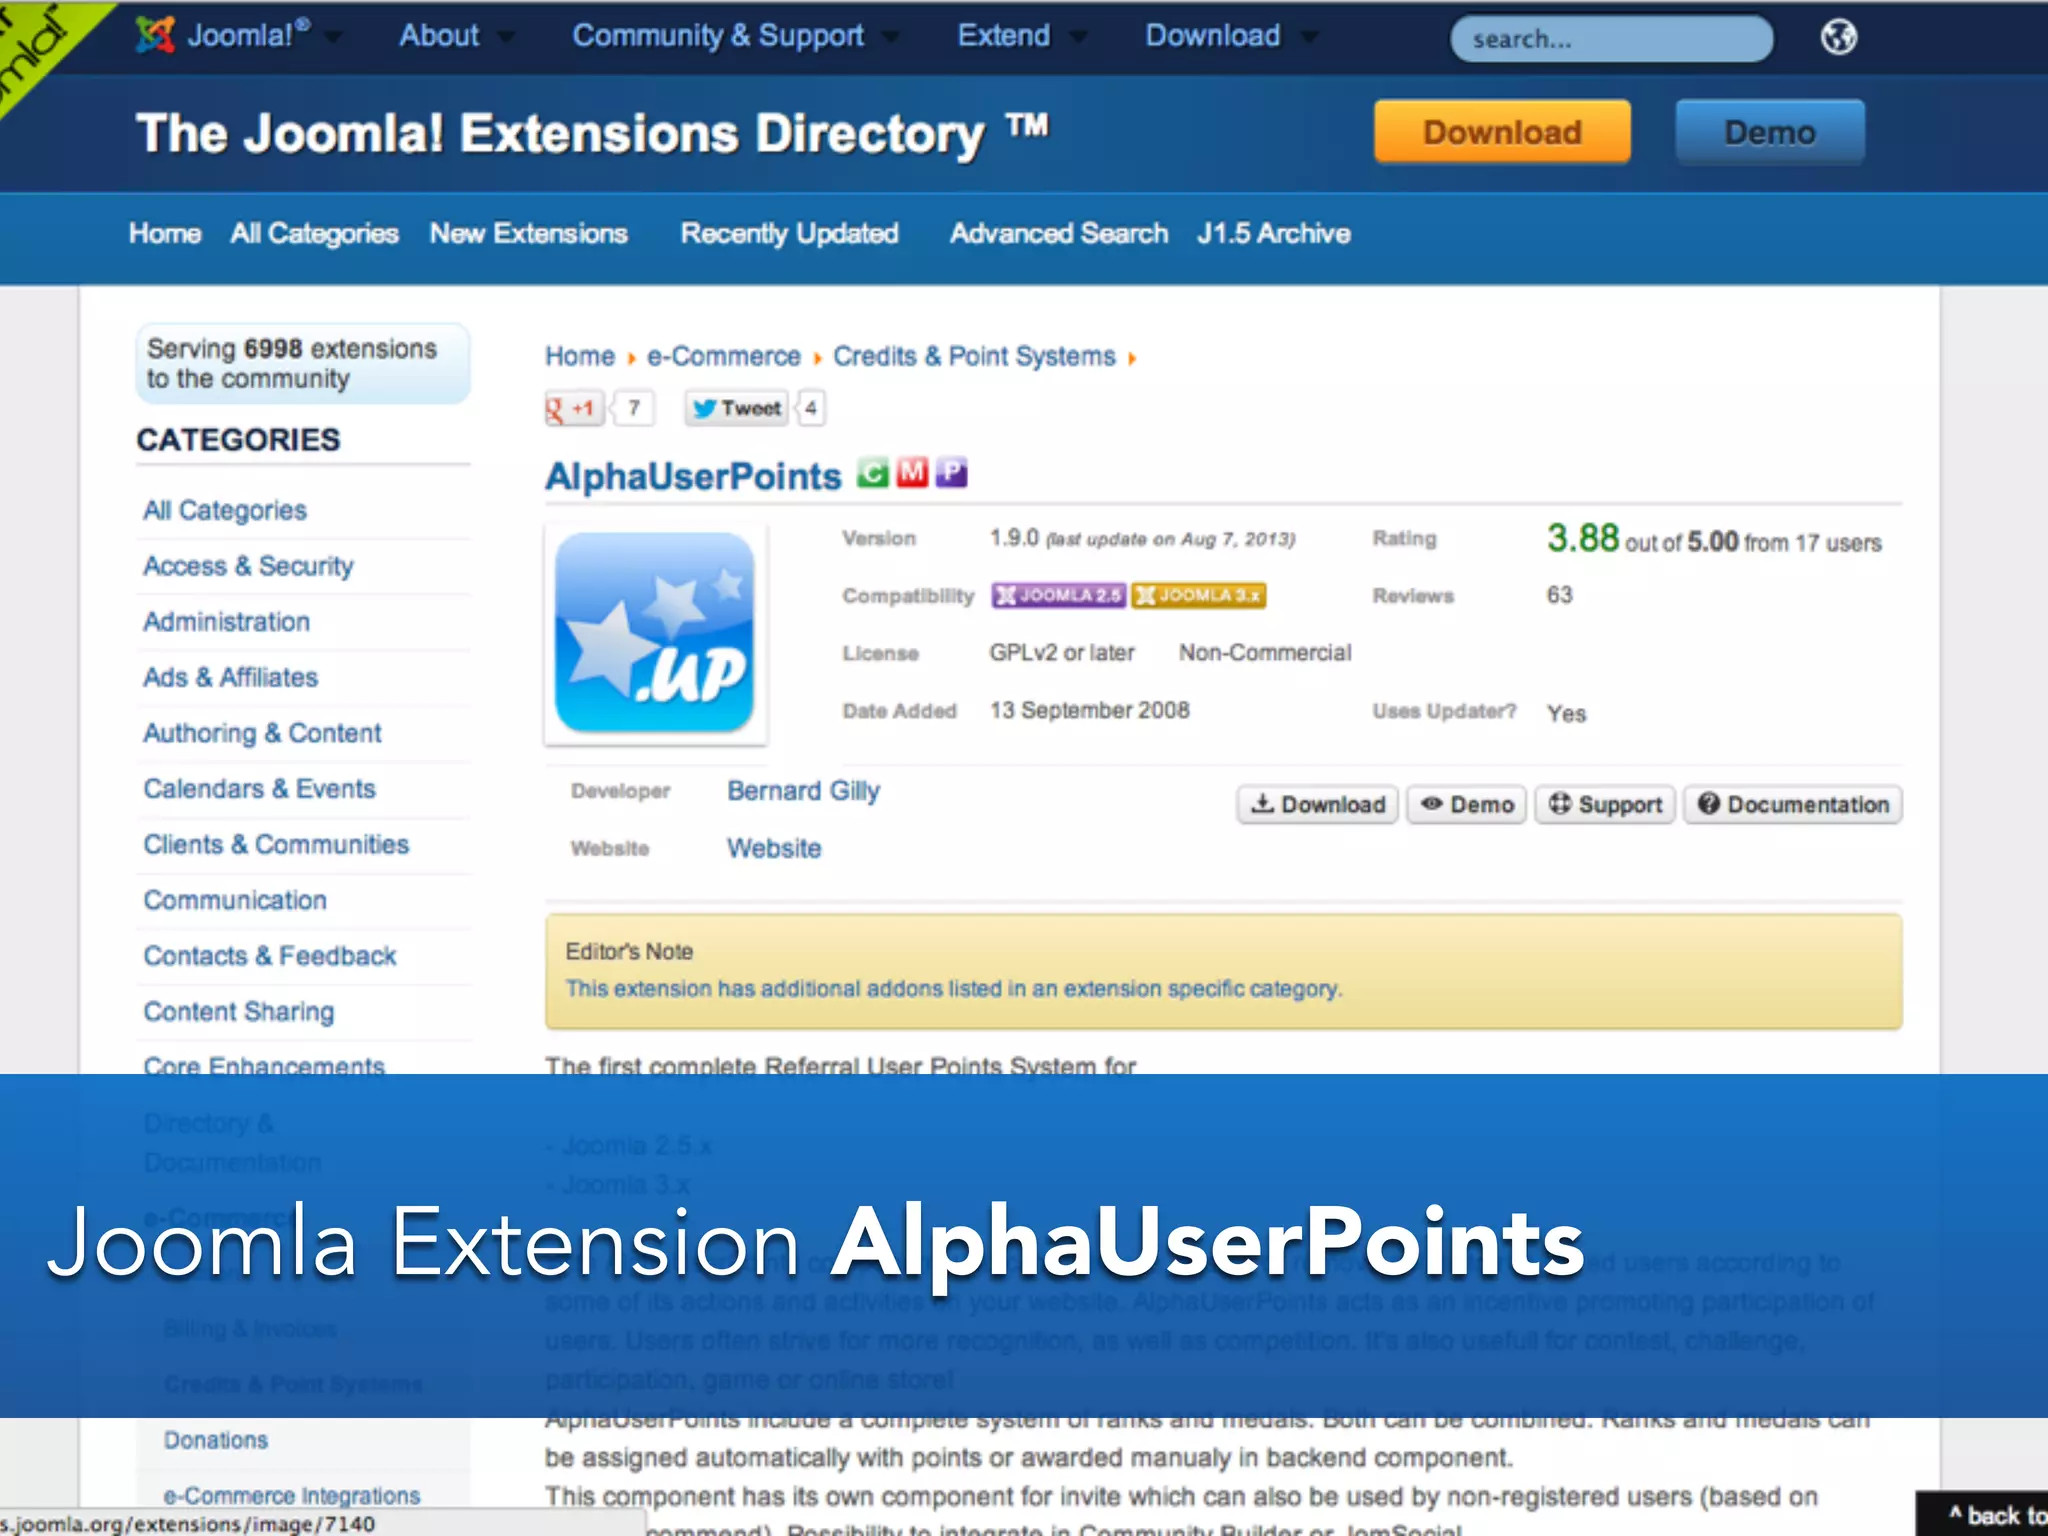Open the New Extensions navigation item
Image resolution: width=2048 pixels, height=1536 pixels.
(529, 233)
